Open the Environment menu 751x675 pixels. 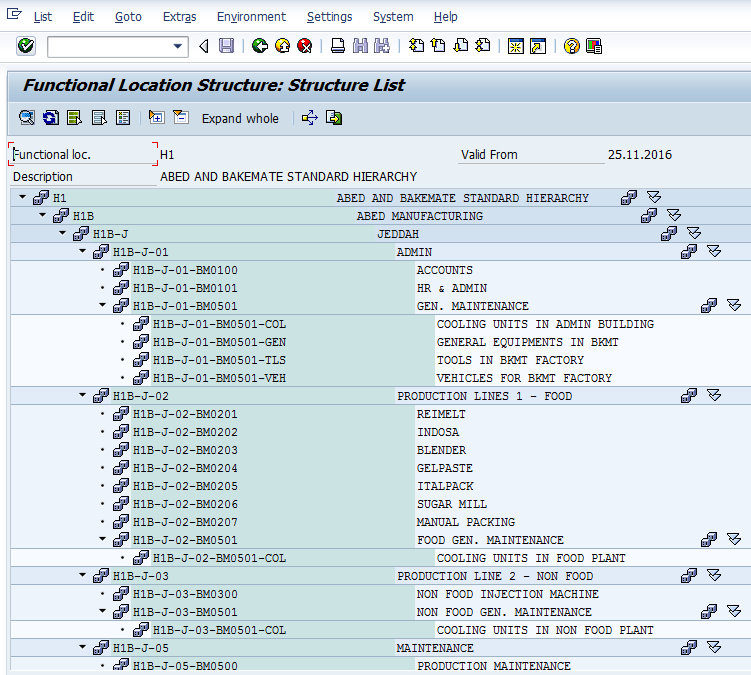coord(251,17)
